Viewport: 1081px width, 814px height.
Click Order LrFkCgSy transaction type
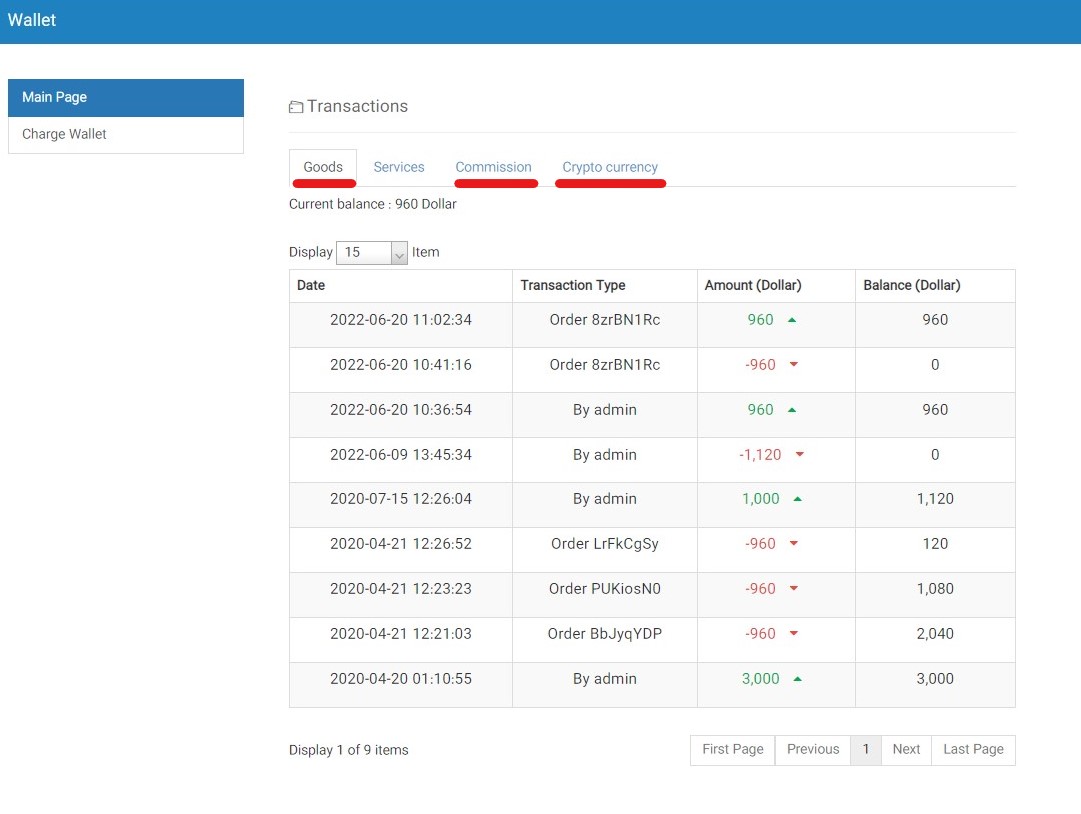(x=605, y=545)
